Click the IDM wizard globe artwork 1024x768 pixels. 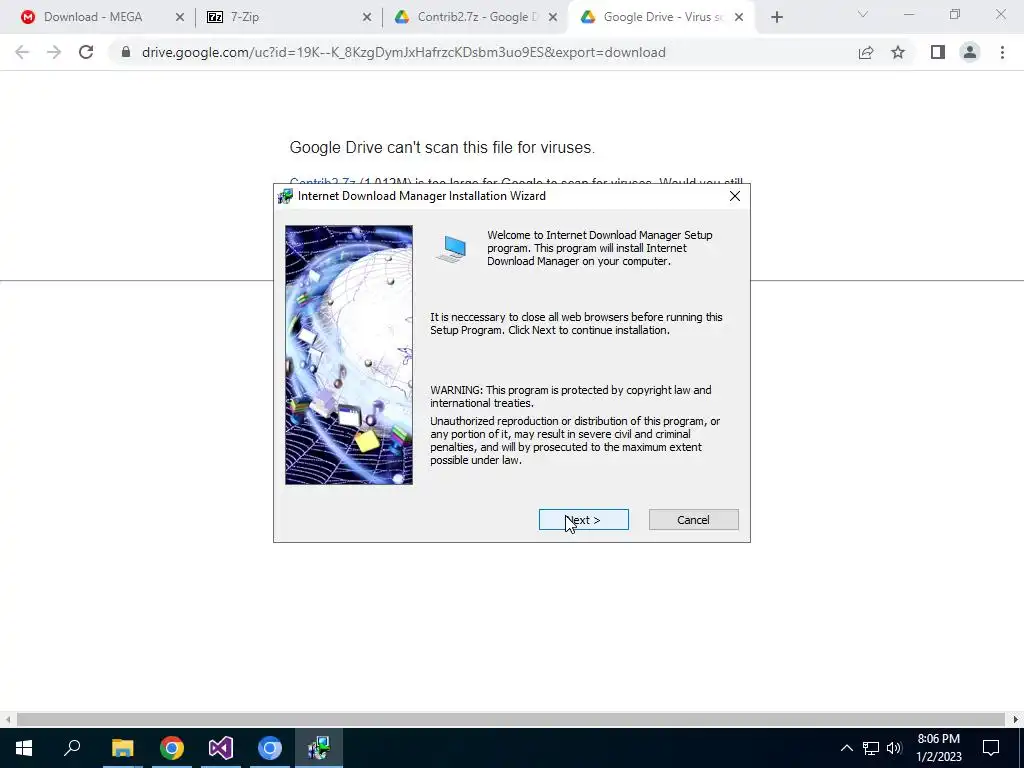pos(349,355)
